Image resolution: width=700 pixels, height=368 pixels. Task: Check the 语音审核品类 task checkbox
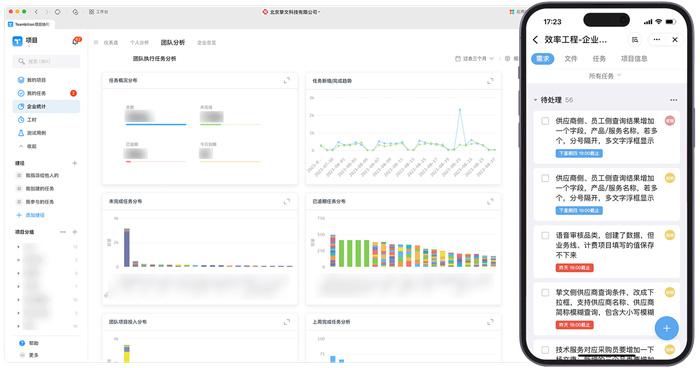tap(545, 235)
